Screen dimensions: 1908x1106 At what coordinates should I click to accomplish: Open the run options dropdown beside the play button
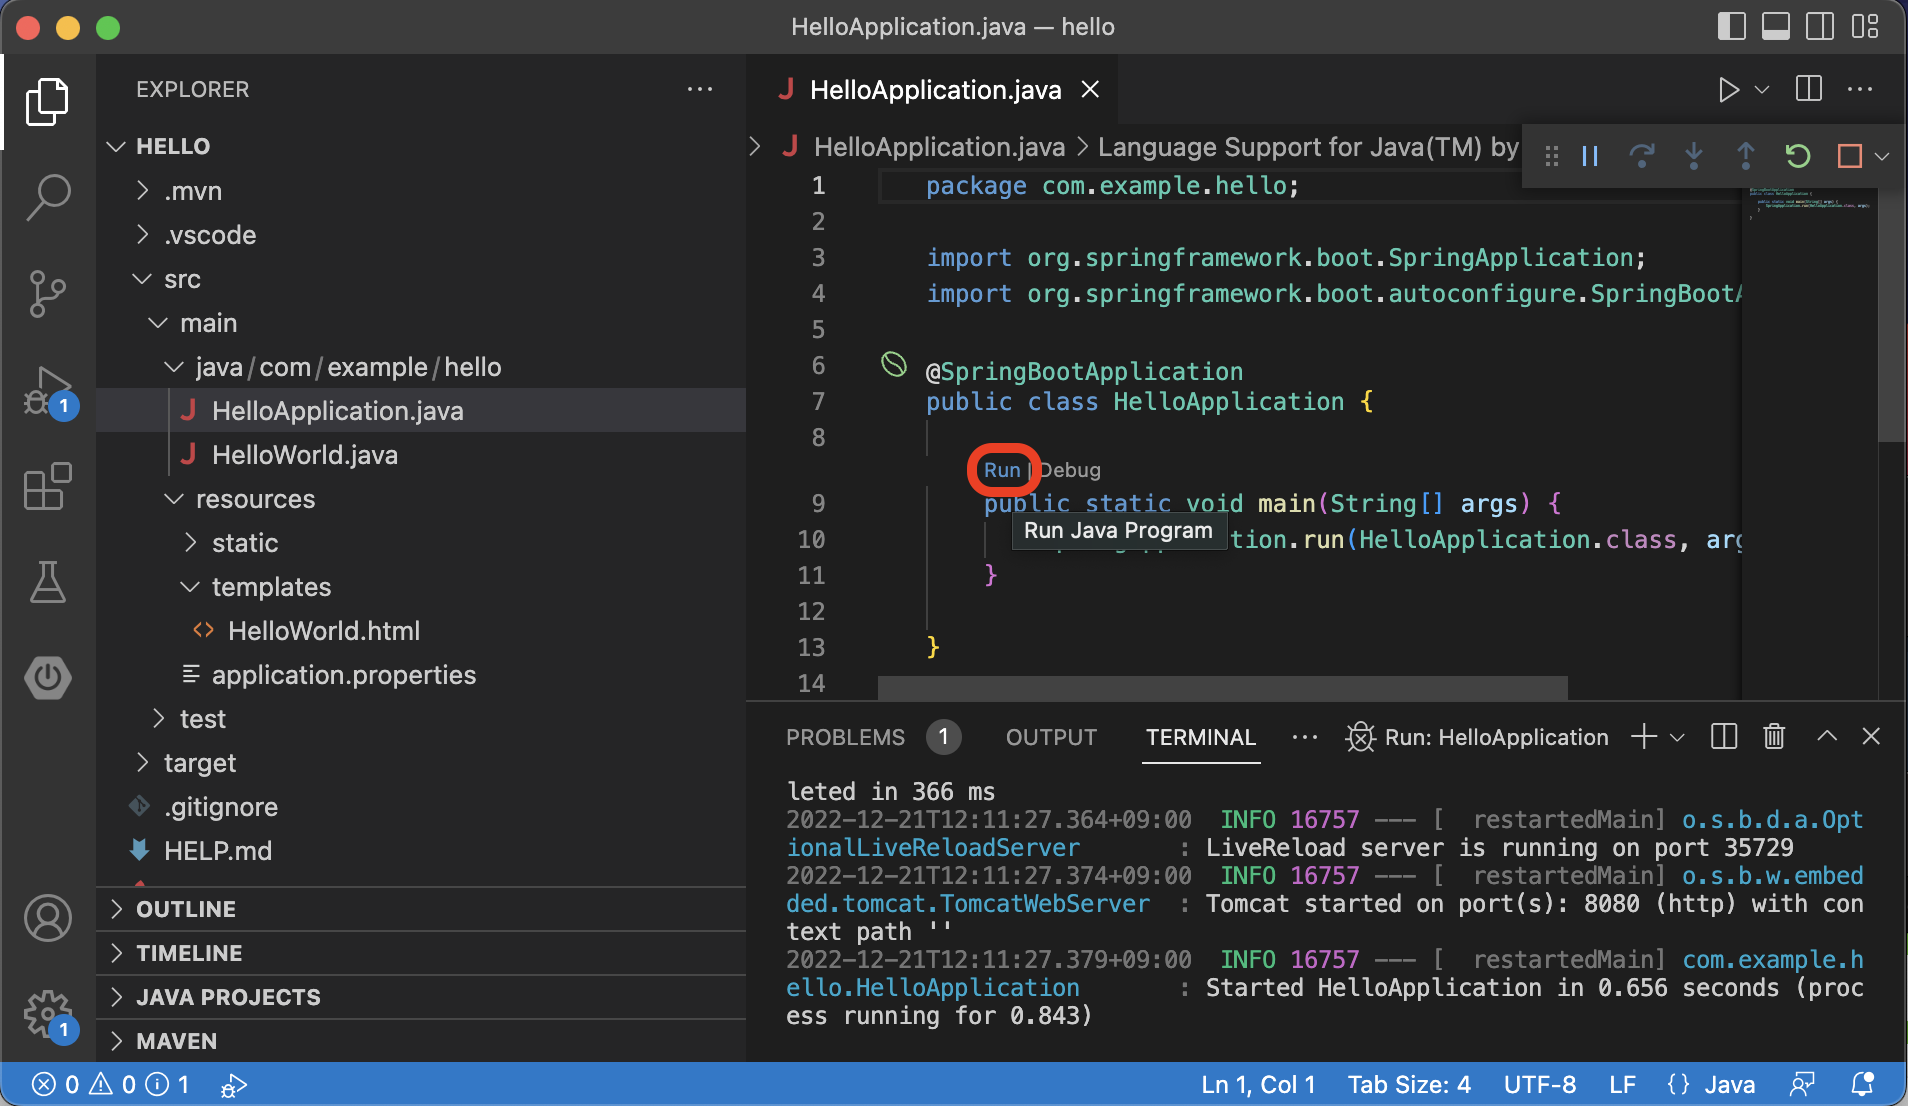pyautogui.click(x=1763, y=90)
